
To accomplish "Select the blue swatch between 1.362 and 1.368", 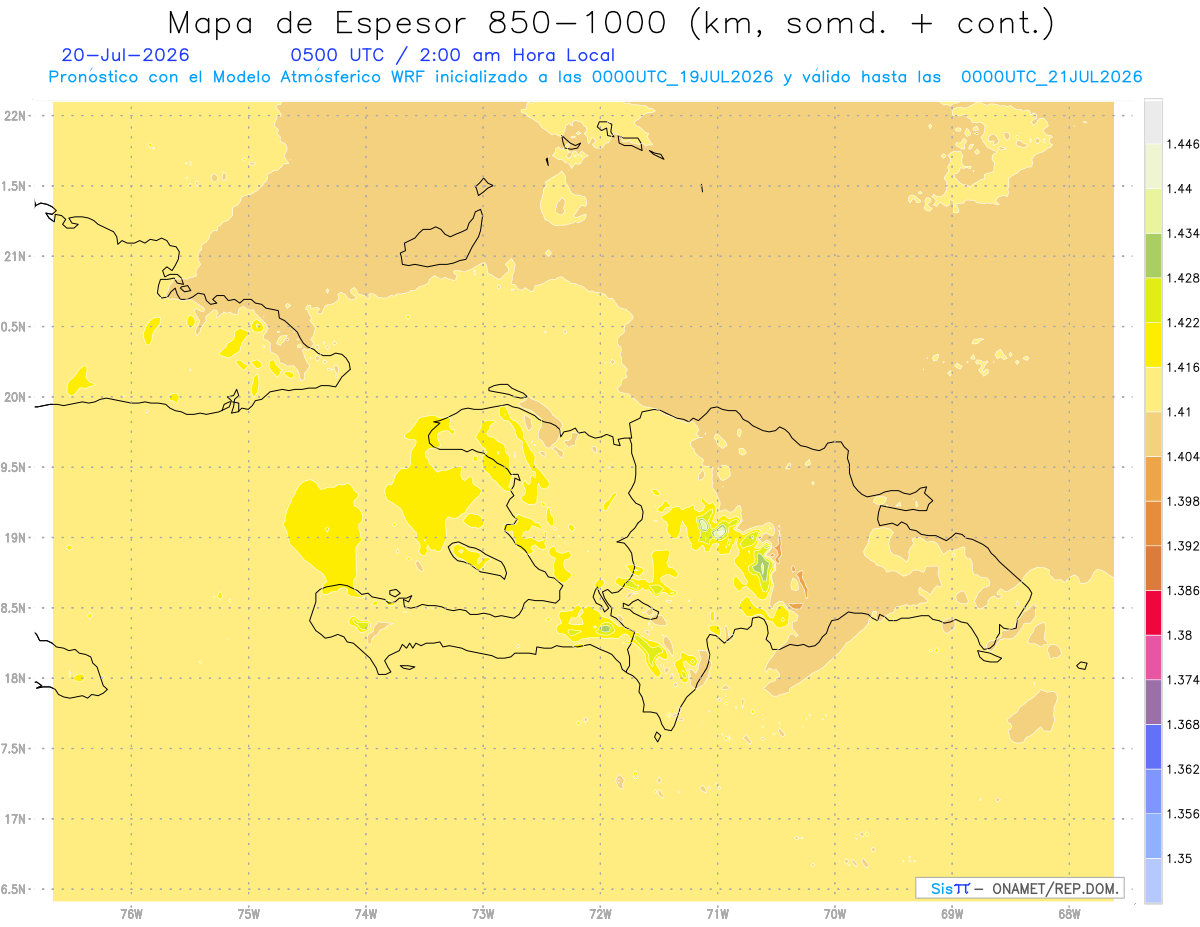I will (1153, 747).
